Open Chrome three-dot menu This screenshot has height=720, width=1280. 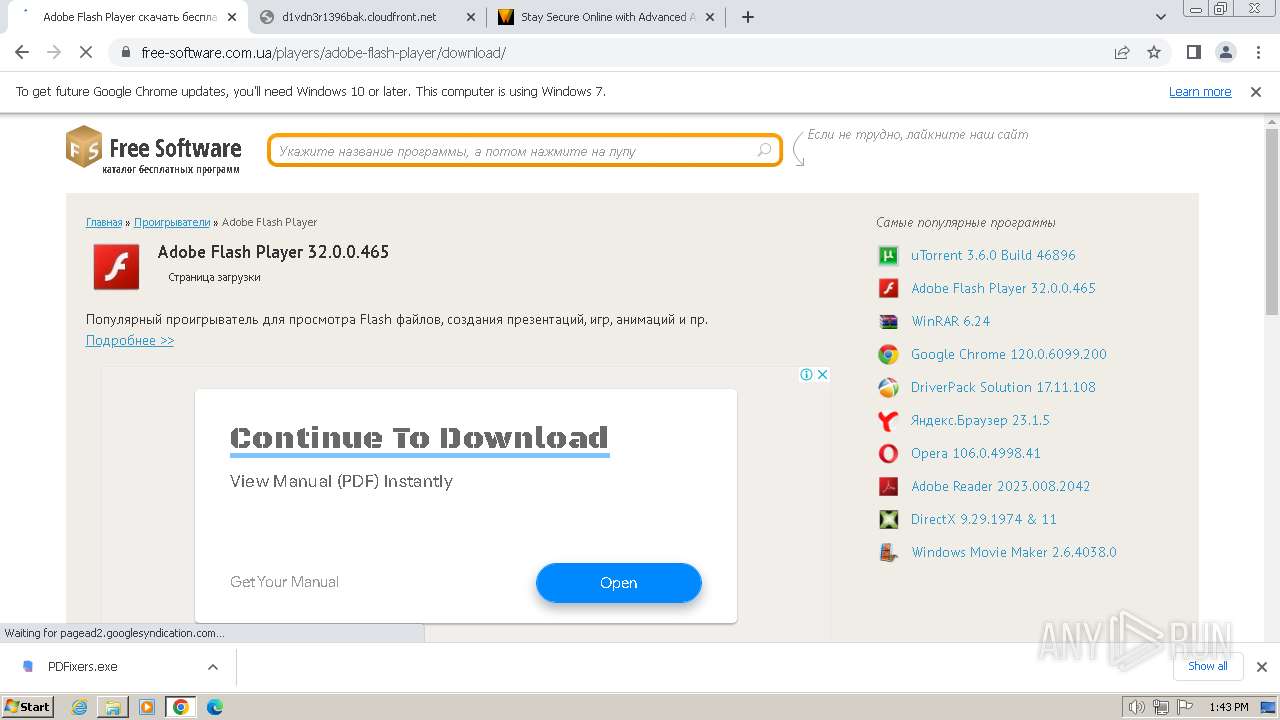click(x=1257, y=53)
